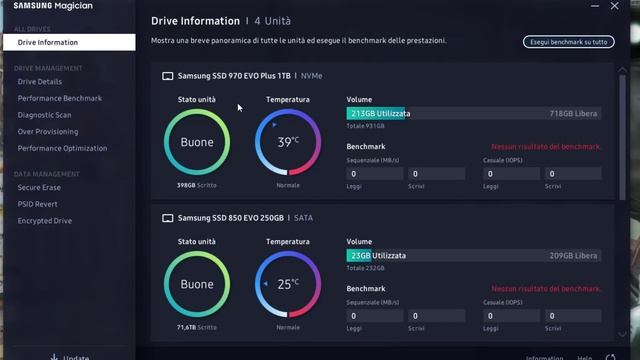Viewport: 640px width, 360px height.
Task: Click the scroll down arrow
Action: (622, 334)
